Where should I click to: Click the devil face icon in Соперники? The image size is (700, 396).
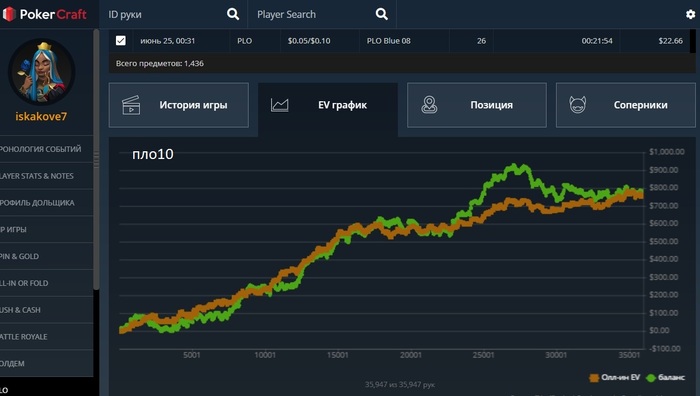tap(577, 105)
